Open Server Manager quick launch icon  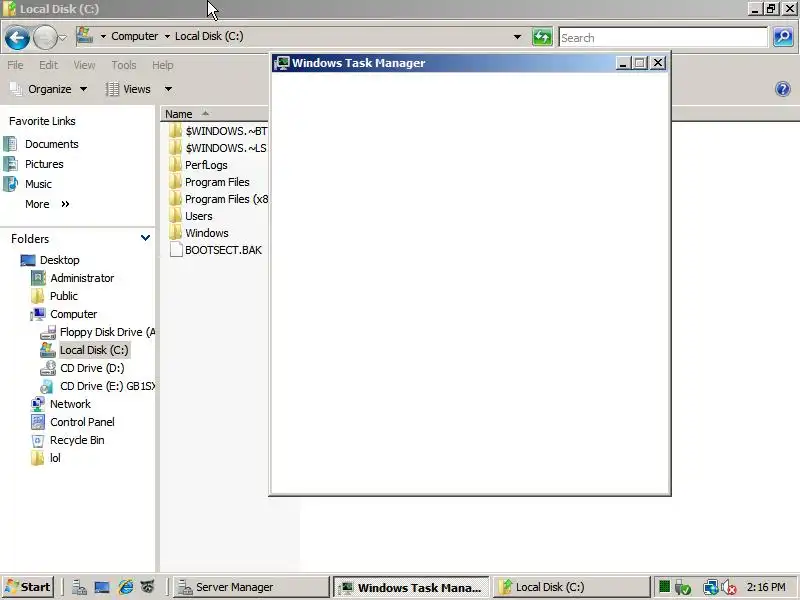(79, 587)
